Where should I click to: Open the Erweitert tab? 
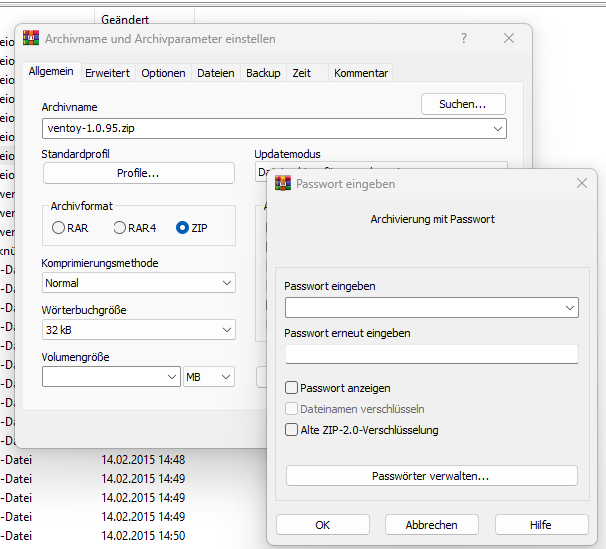(x=107, y=73)
